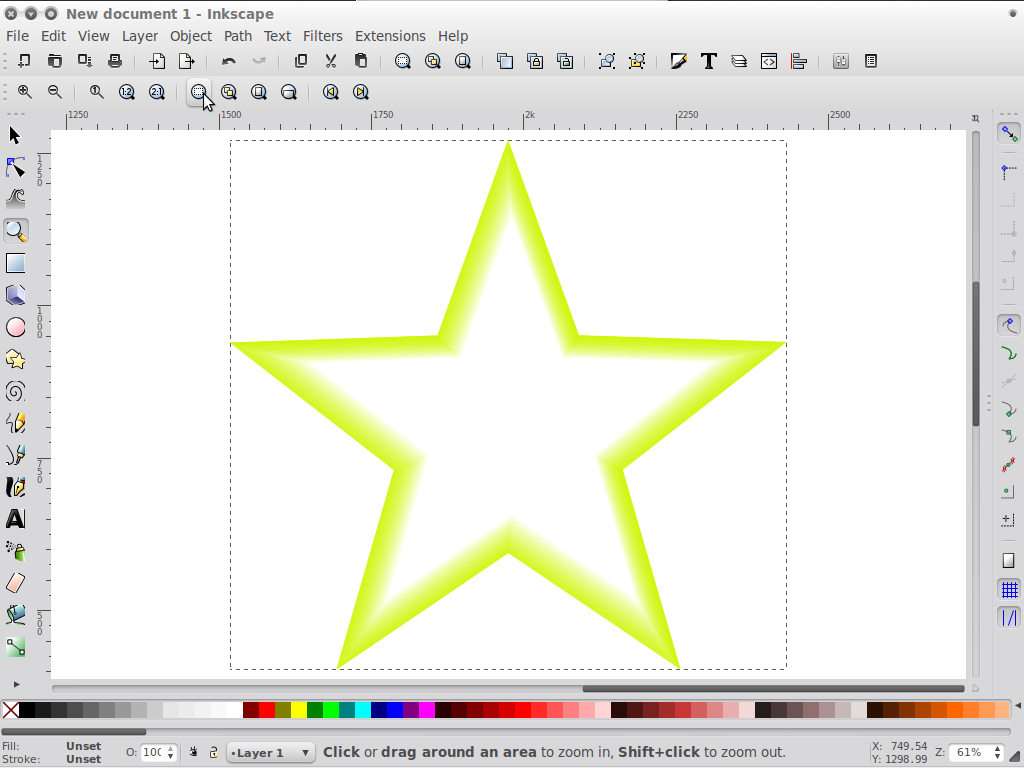The image size is (1024, 768).
Task: Enable snap to grids
Action: point(1009,589)
